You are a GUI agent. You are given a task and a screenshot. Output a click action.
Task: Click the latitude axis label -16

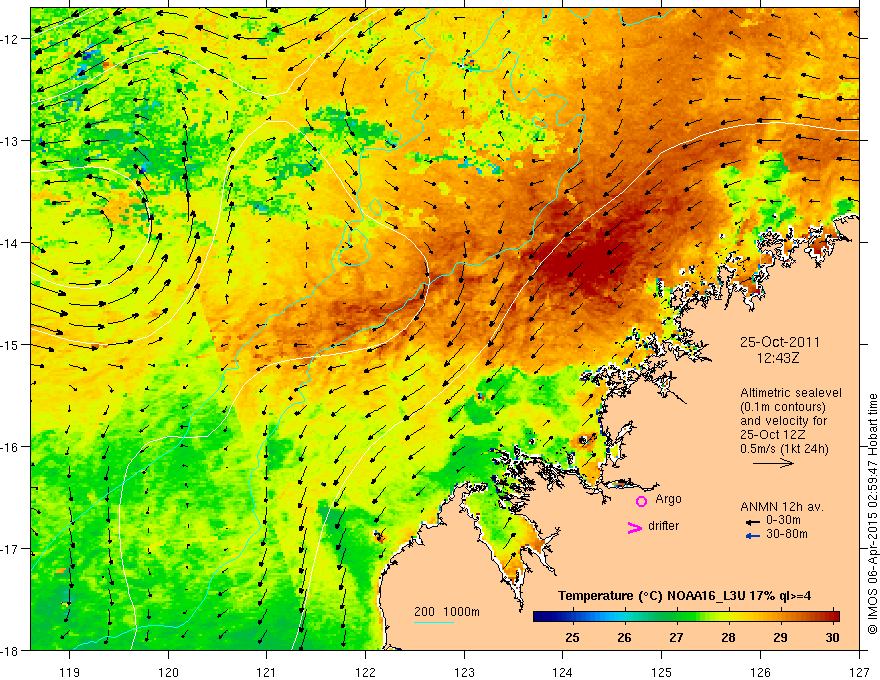11,447
